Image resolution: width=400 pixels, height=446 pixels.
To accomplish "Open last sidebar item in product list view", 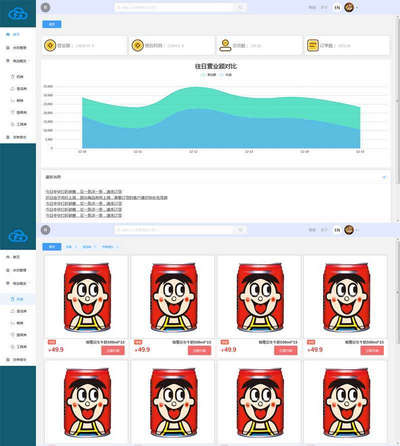I will 17,360.
